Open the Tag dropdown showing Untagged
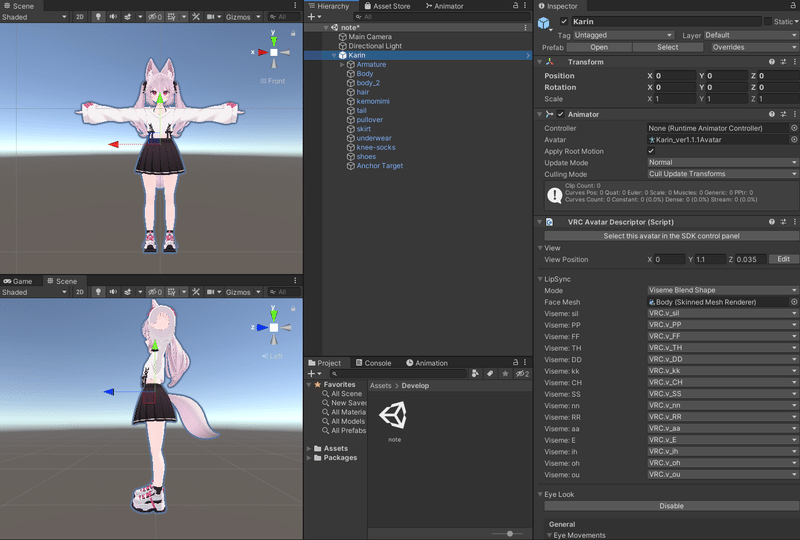The height and width of the screenshot is (540, 800). [623, 35]
